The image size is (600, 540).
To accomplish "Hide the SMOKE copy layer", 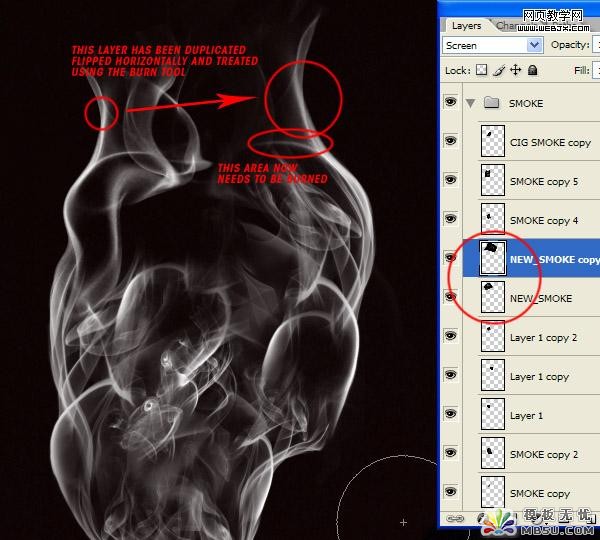I will [450, 492].
